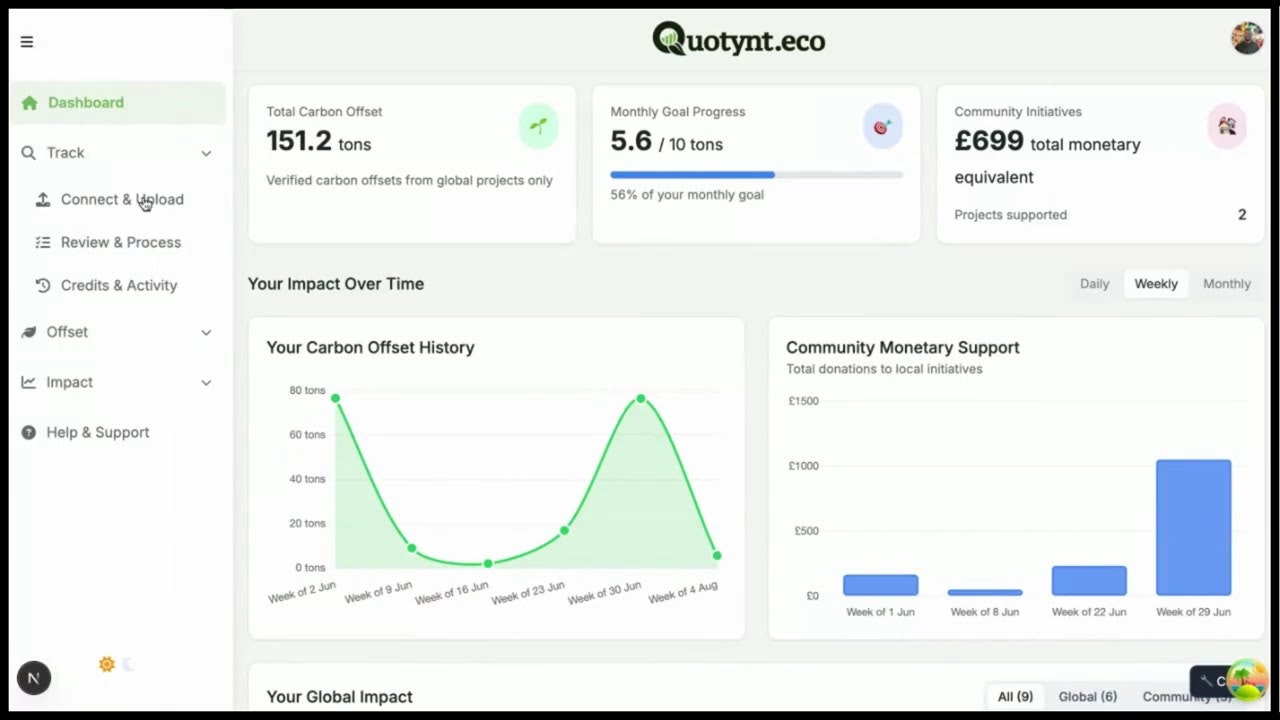Click the Week of 29 Jun bar
Image resolution: width=1280 pixels, height=720 pixels.
tap(1193, 528)
